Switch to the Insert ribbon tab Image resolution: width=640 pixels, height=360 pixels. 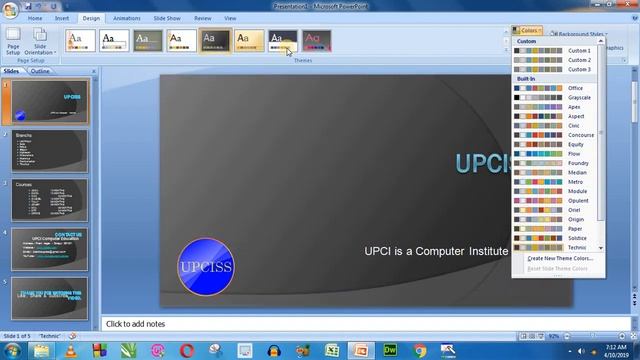(62, 18)
